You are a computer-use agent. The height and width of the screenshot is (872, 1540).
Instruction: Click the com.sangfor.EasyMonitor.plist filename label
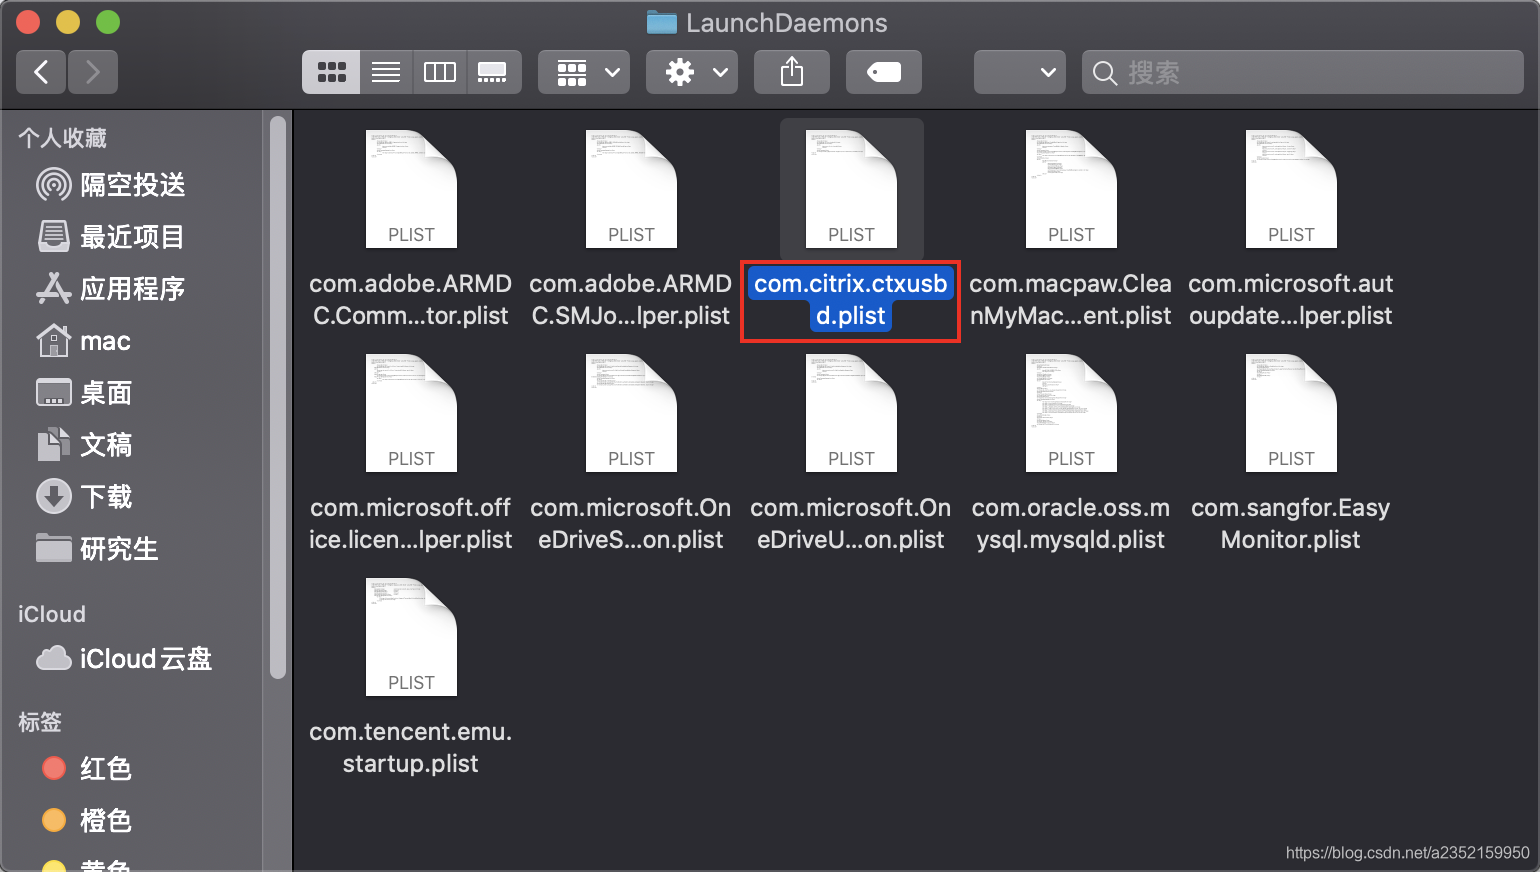(x=1290, y=524)
